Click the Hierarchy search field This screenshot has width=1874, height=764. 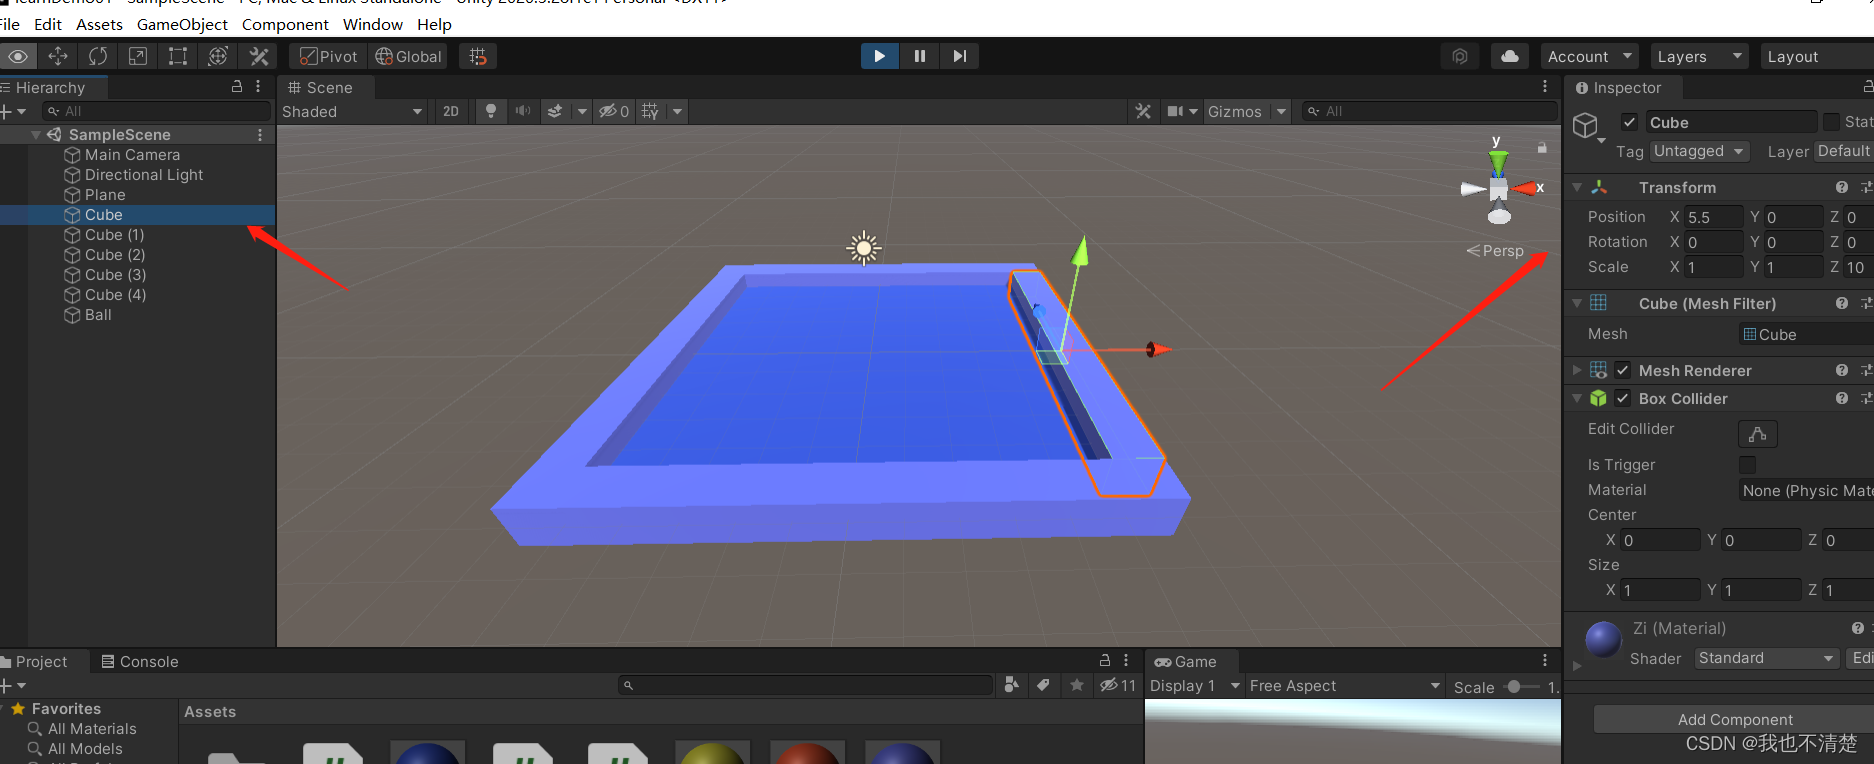(157, 111)
